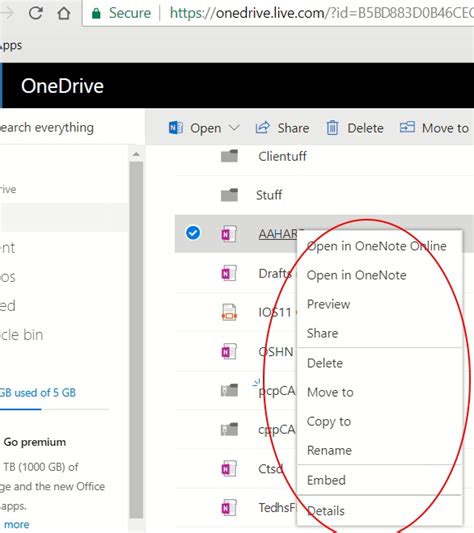Click the OSHN OneNote file icon
The height and width of the screenshot is (533, 474).
pyautogui.click(x=229, y=351)
